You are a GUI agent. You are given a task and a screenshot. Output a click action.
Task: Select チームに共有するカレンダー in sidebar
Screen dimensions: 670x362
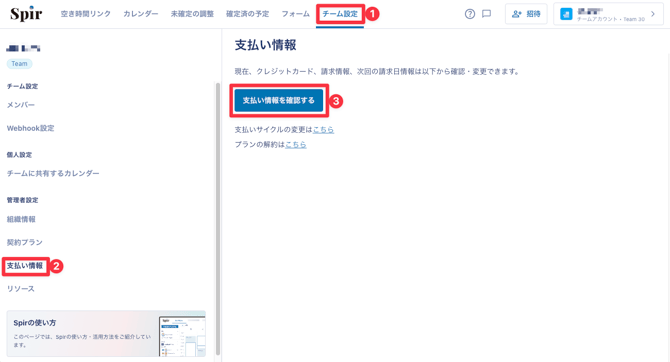(53, 173)
